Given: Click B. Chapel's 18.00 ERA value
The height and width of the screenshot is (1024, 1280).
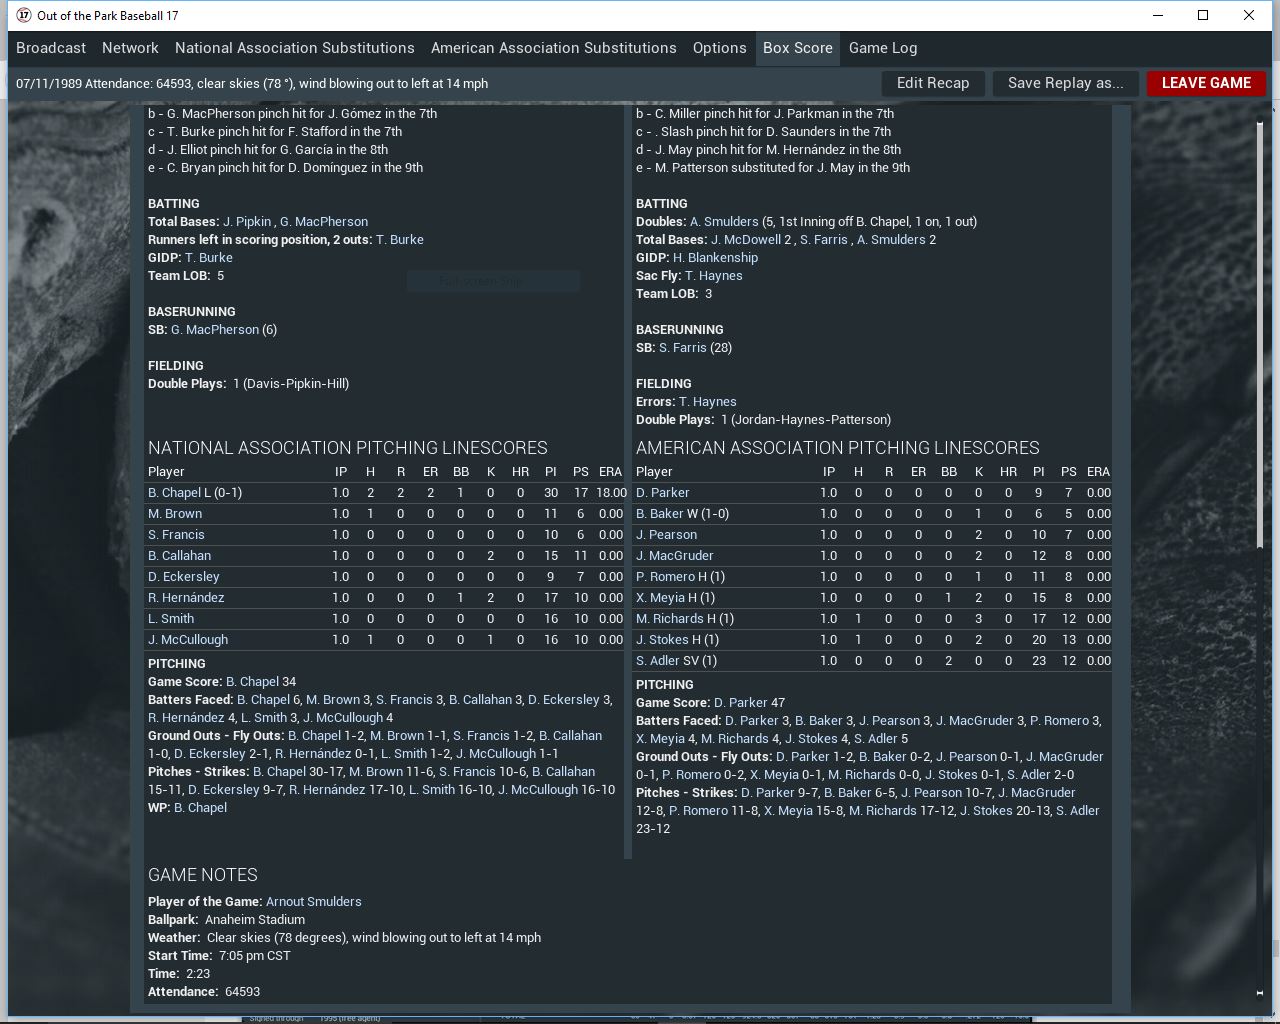Looking at the screenshot, I should click(x=611, y=493).
